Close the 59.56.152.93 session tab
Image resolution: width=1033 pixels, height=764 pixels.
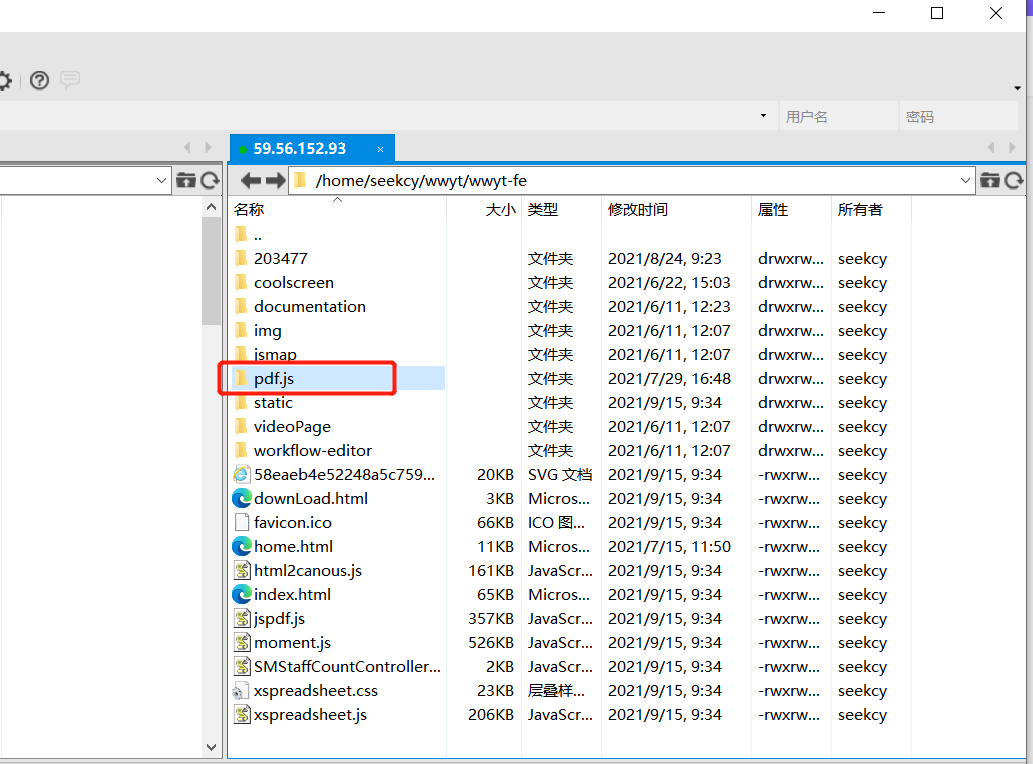[380, 150]
